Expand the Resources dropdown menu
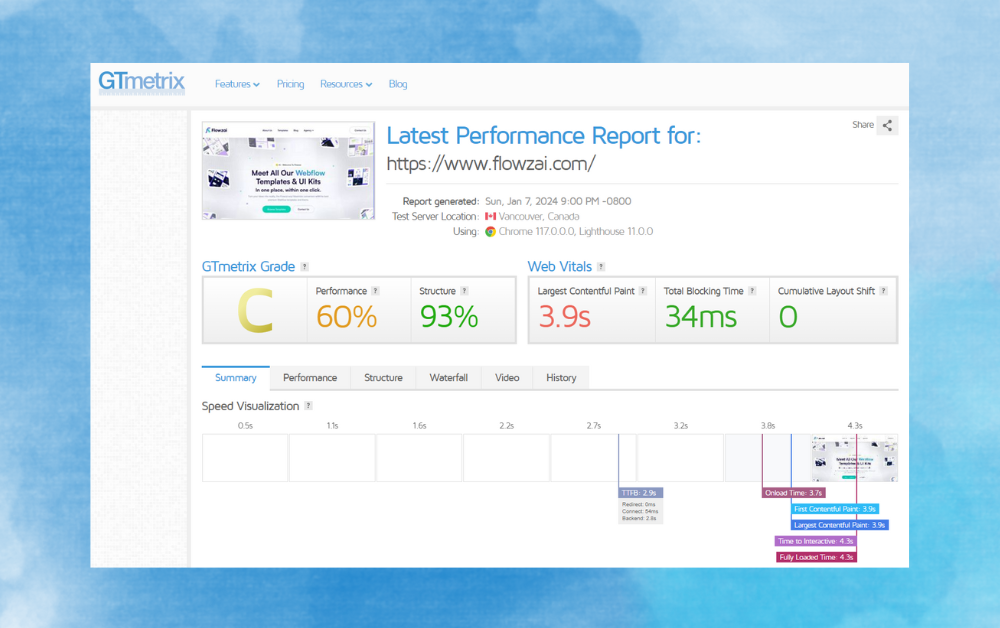 (x=346, y=84)
